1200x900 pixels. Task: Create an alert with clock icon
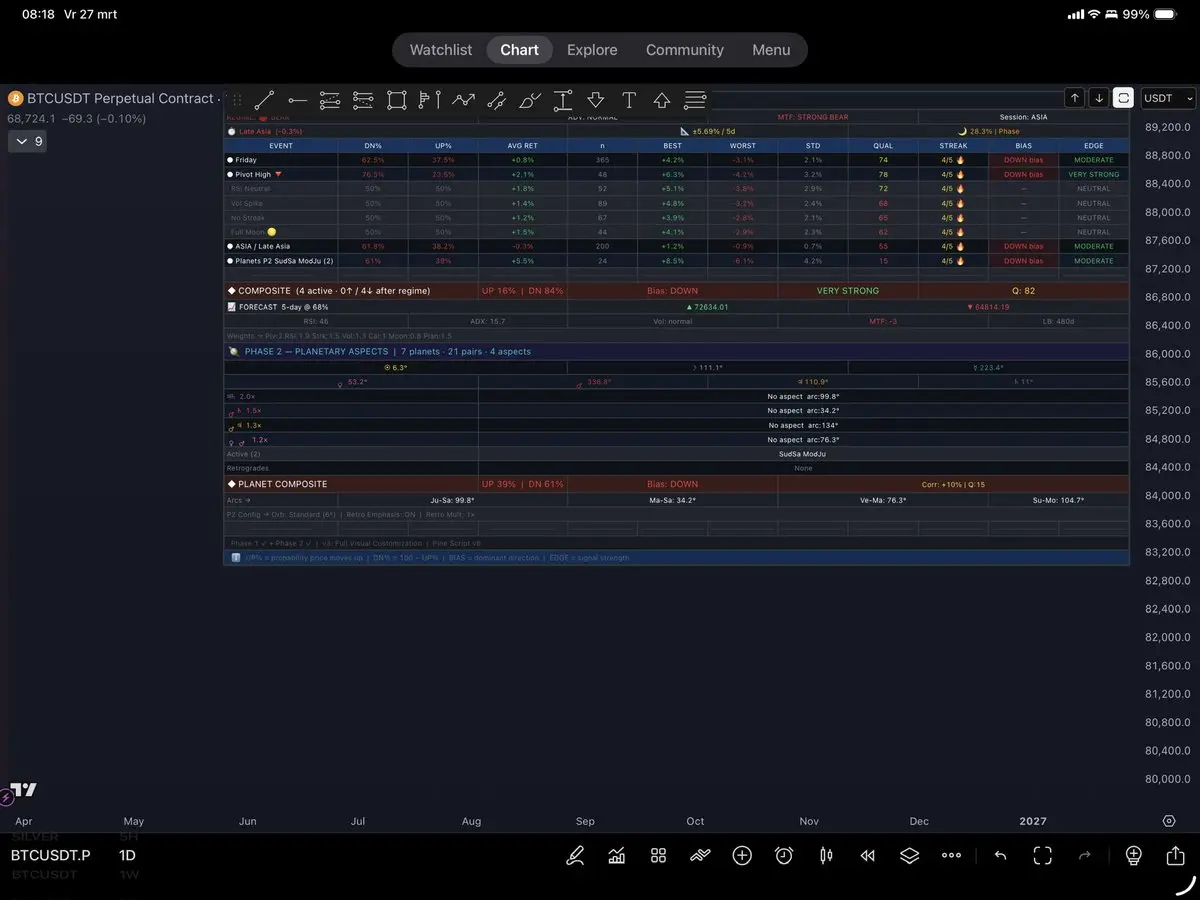[784, 855]
